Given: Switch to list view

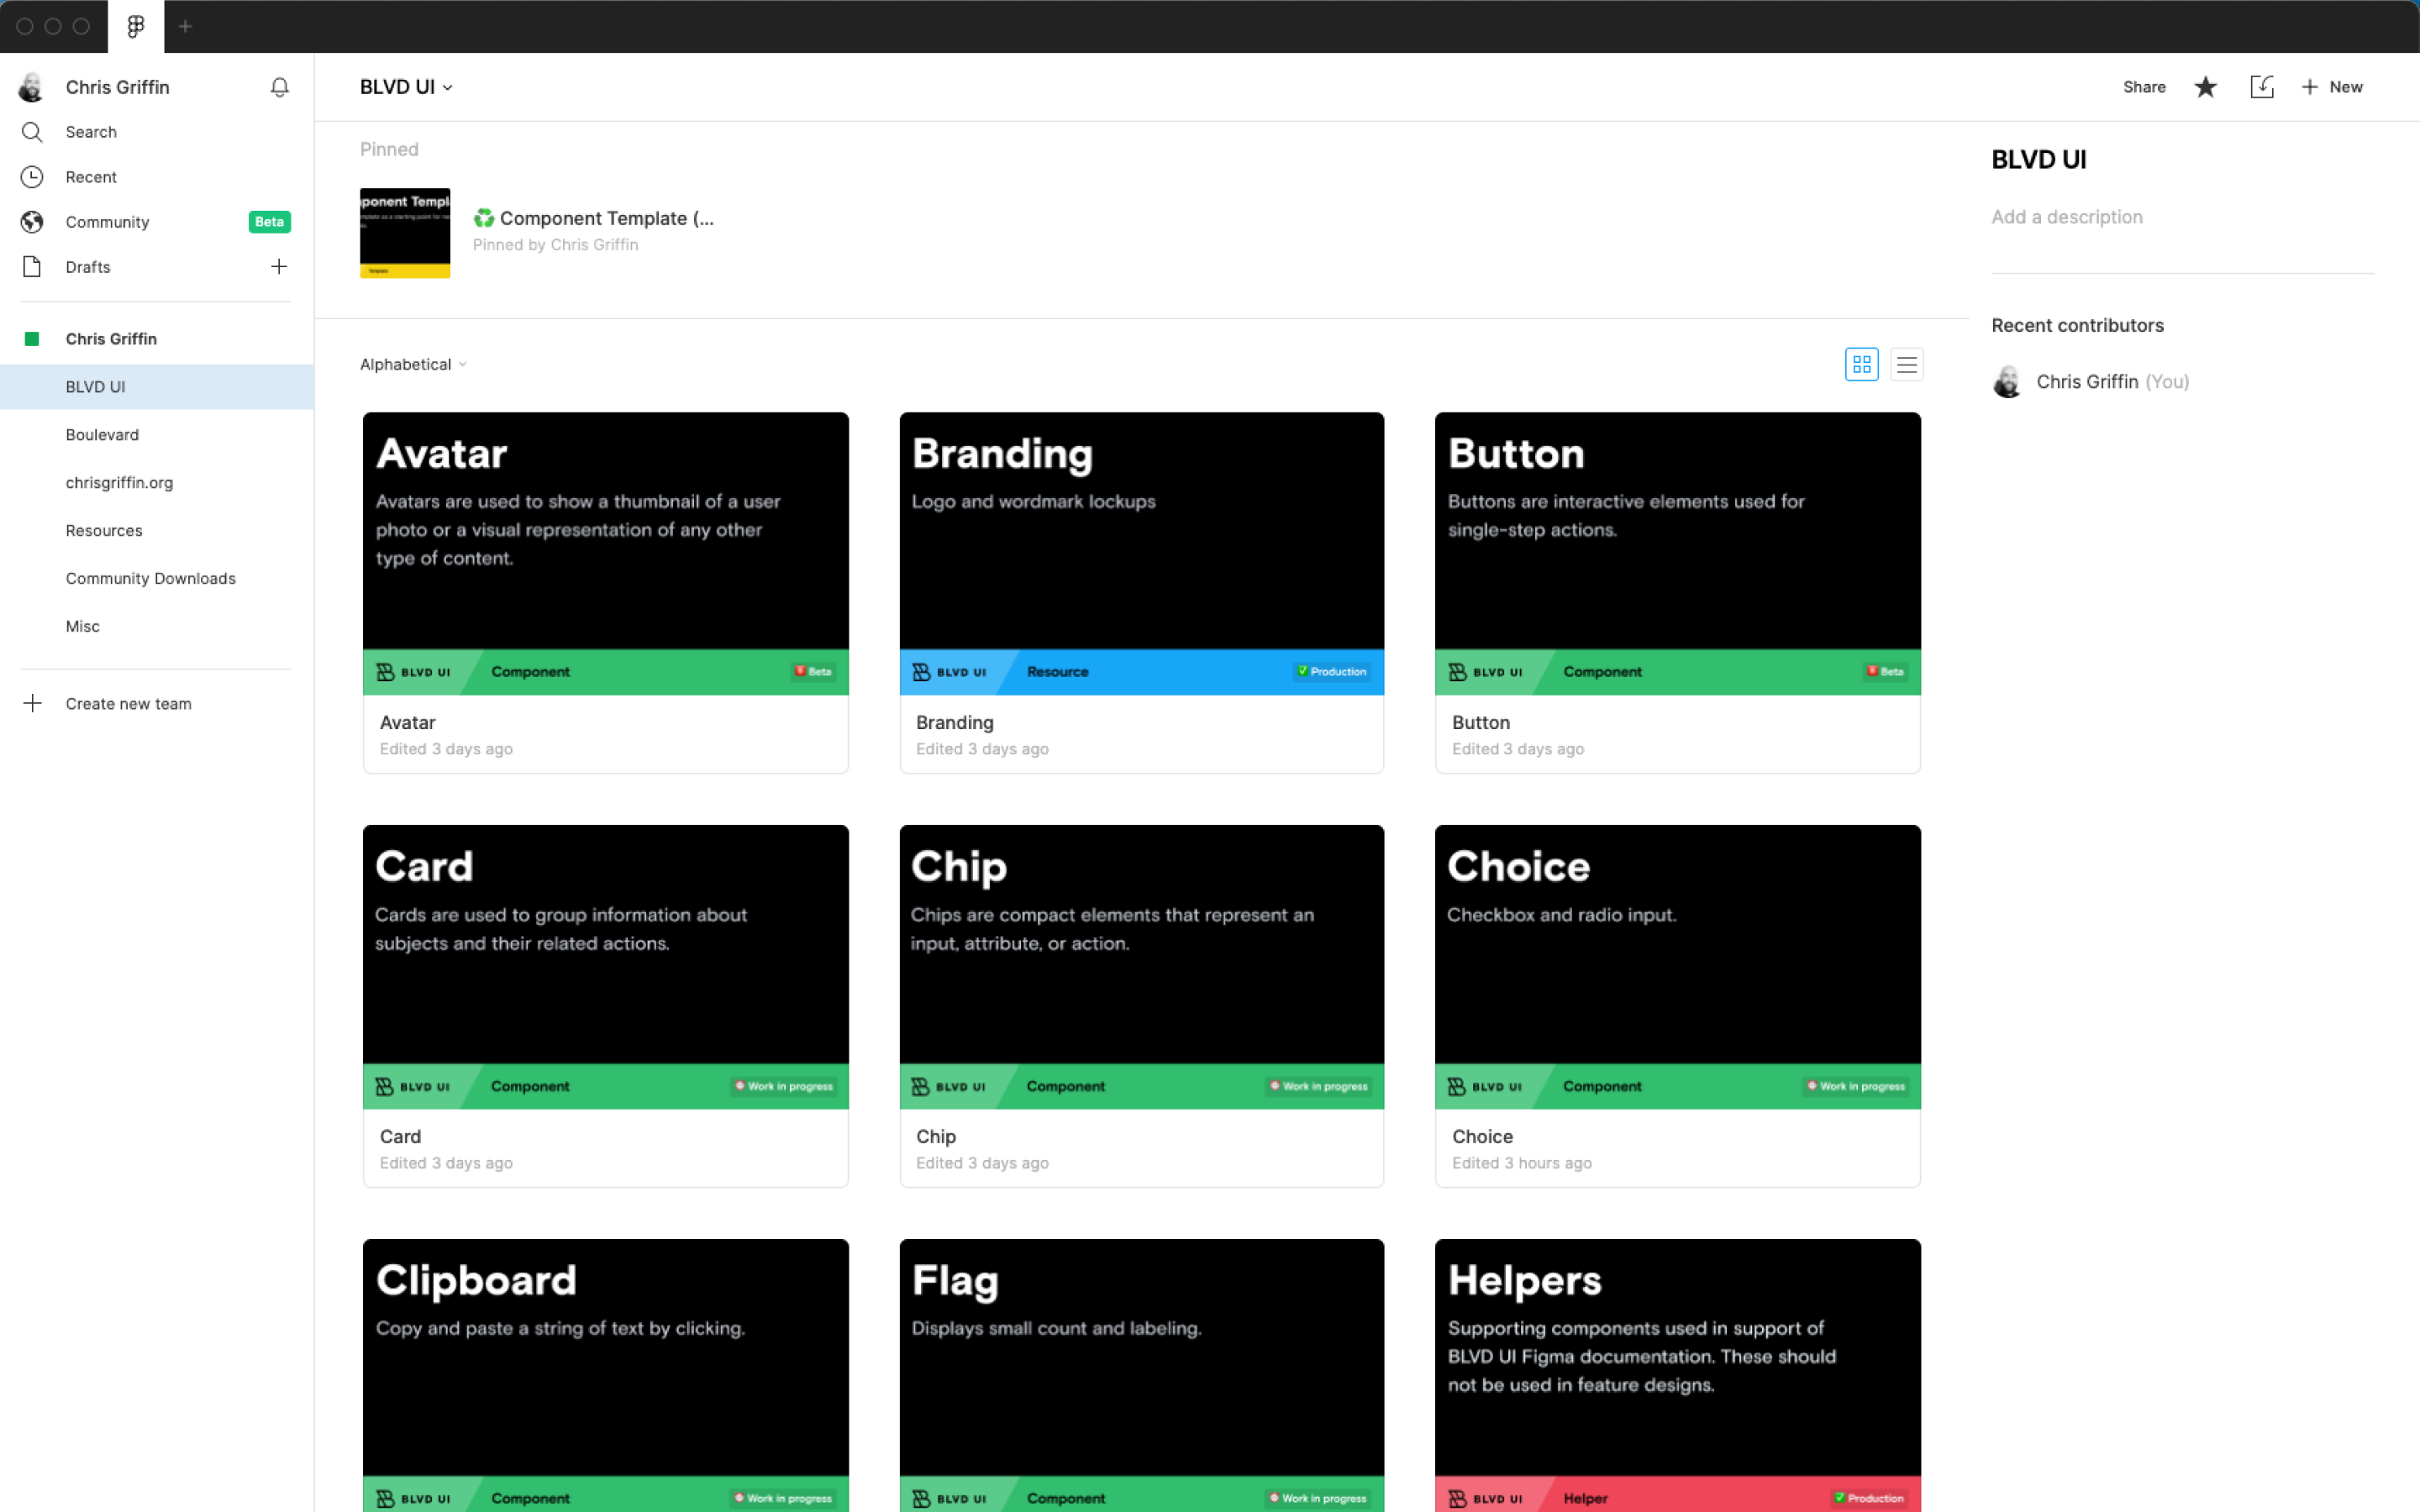Looking at the screenshot, I should tap(1906, 364).
